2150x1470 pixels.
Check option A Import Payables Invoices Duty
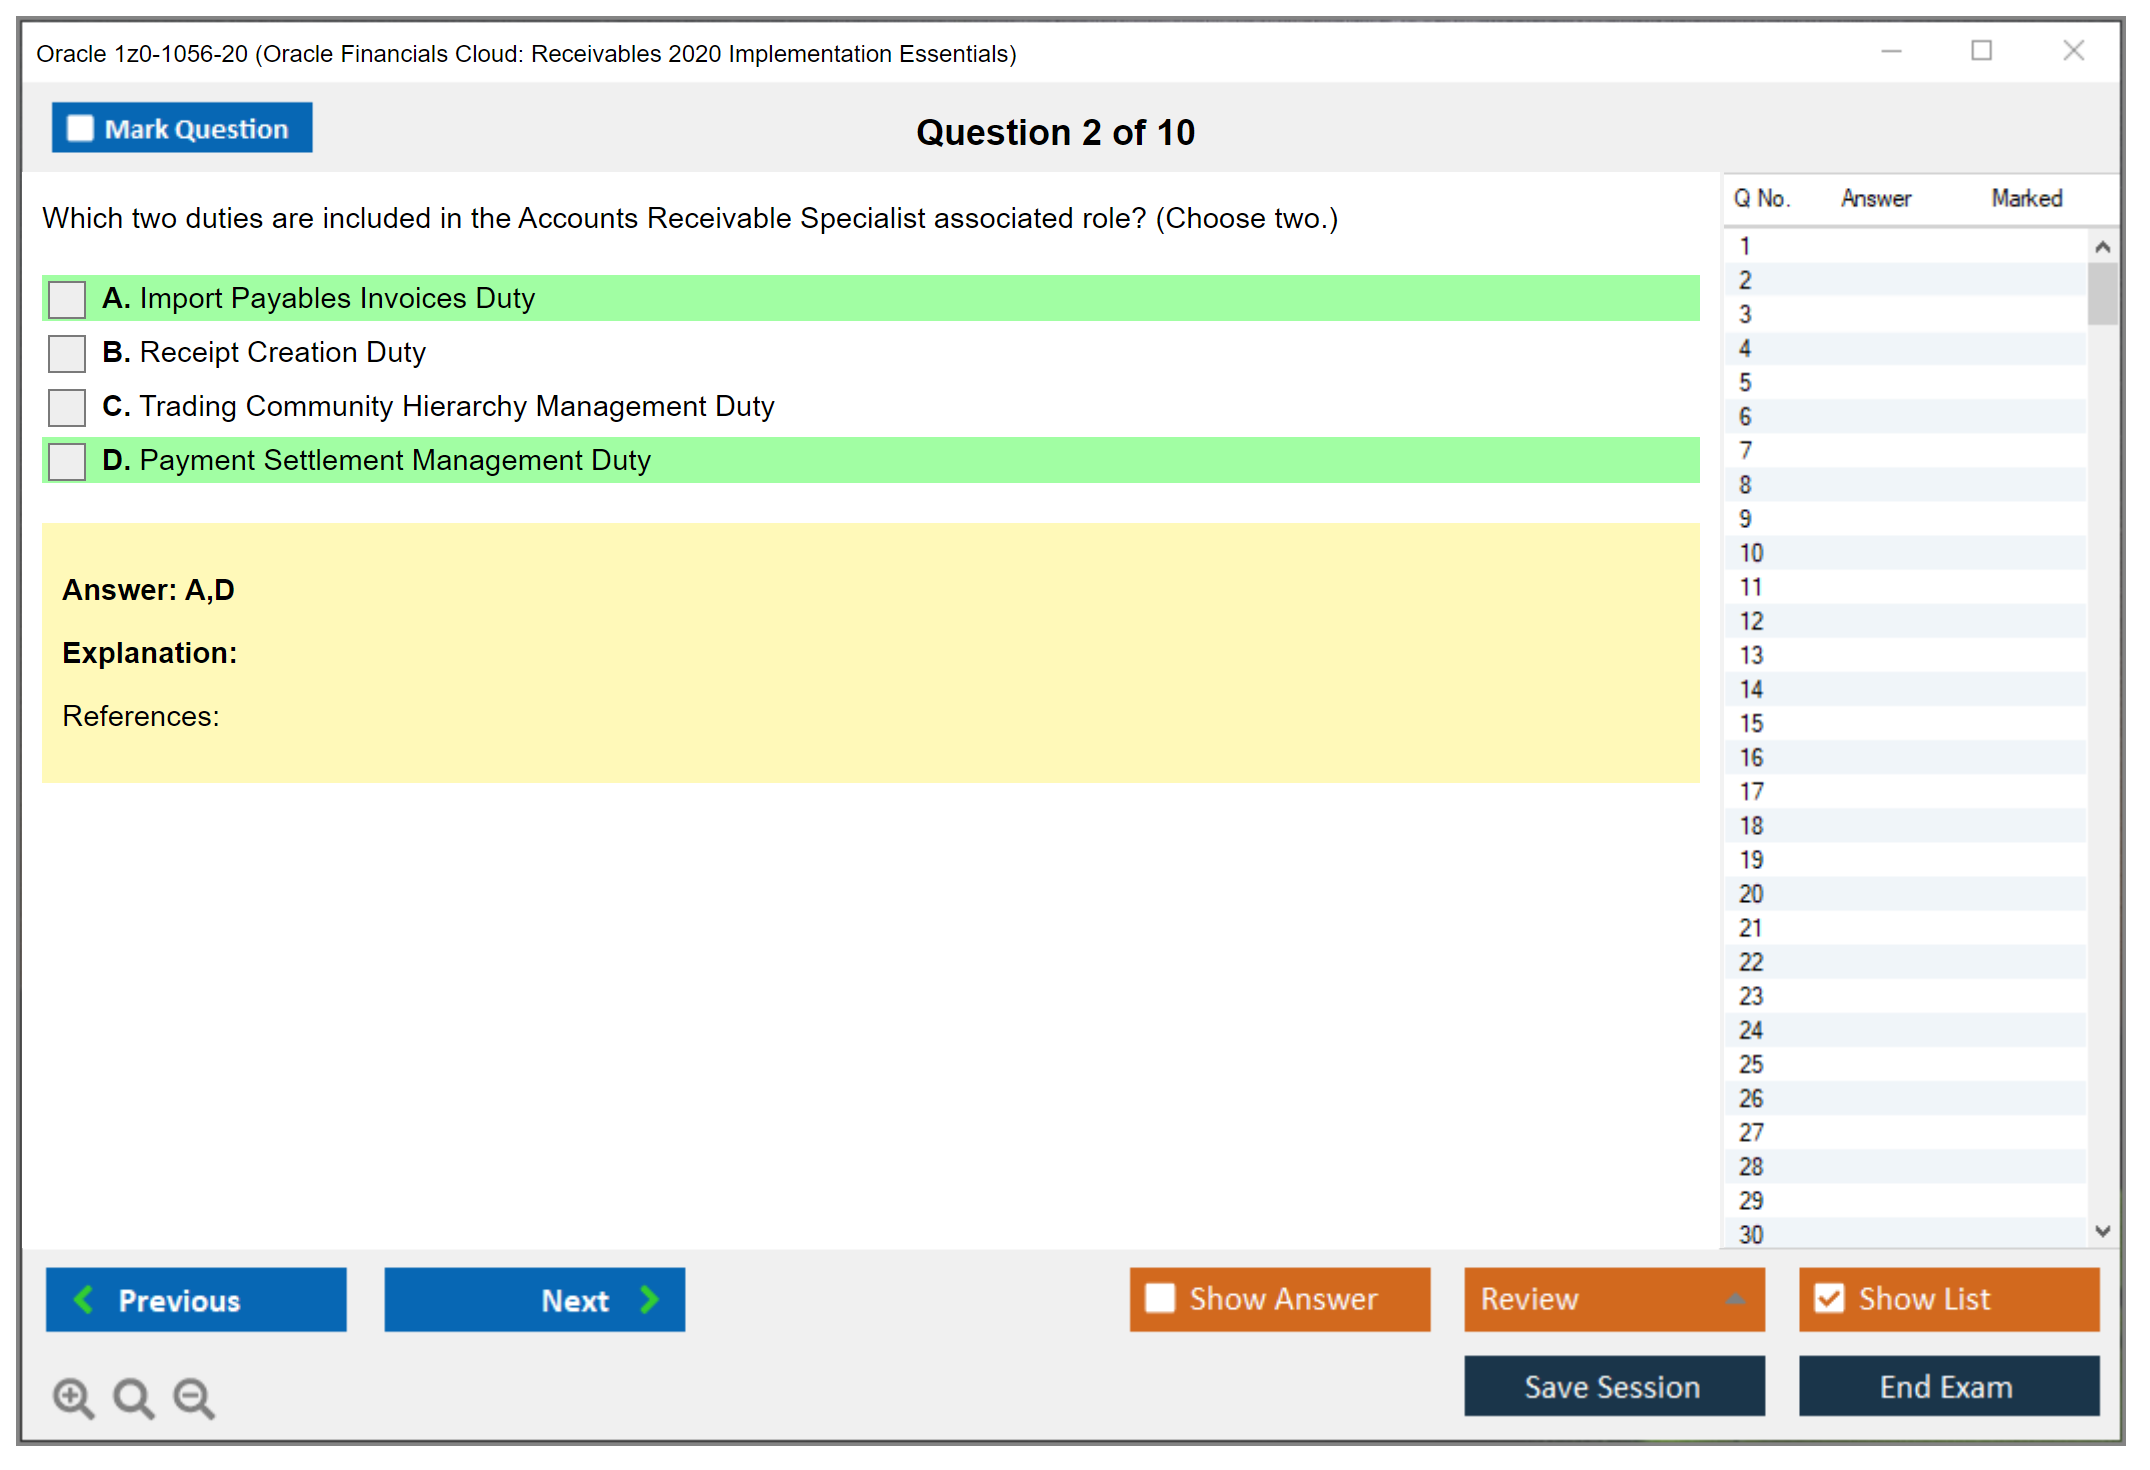[x=67, y=299]
